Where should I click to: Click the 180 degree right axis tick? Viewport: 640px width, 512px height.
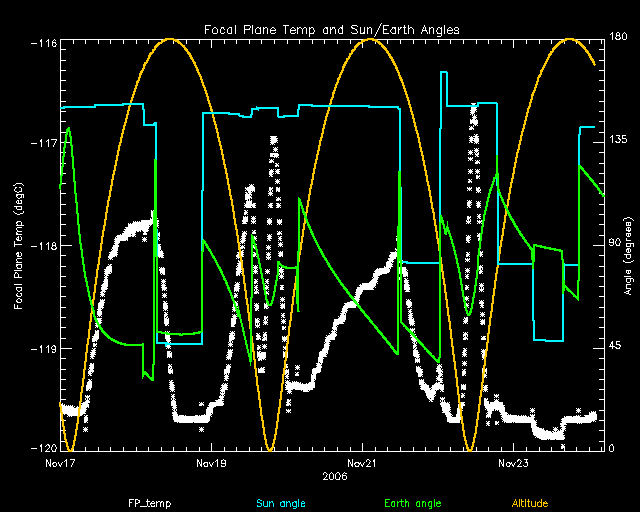619,39
